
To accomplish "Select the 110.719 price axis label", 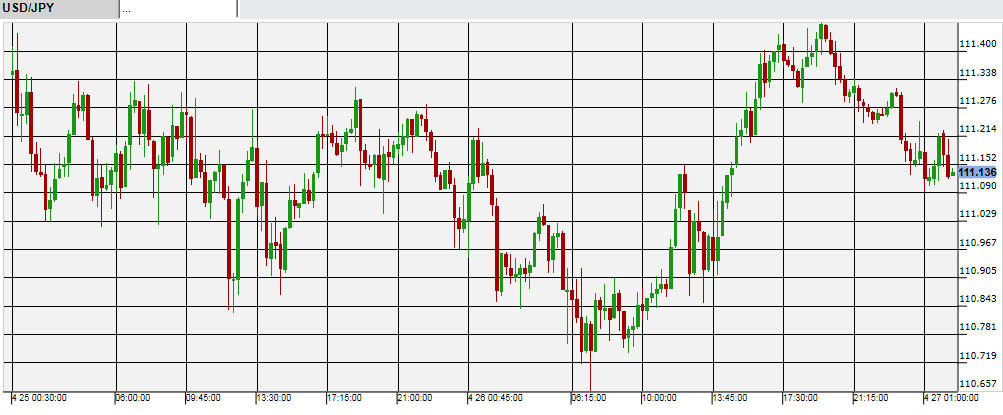I will click(x=978, y=356).
